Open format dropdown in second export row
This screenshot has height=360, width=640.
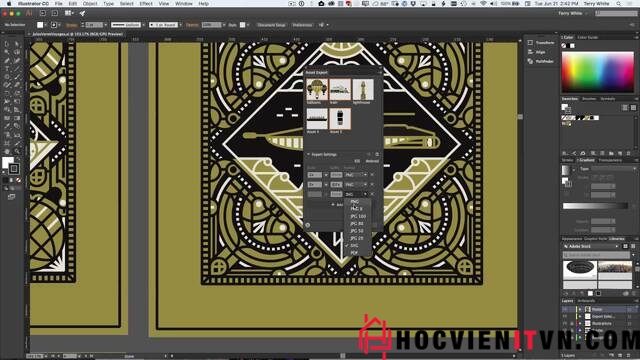pos(356,185)
